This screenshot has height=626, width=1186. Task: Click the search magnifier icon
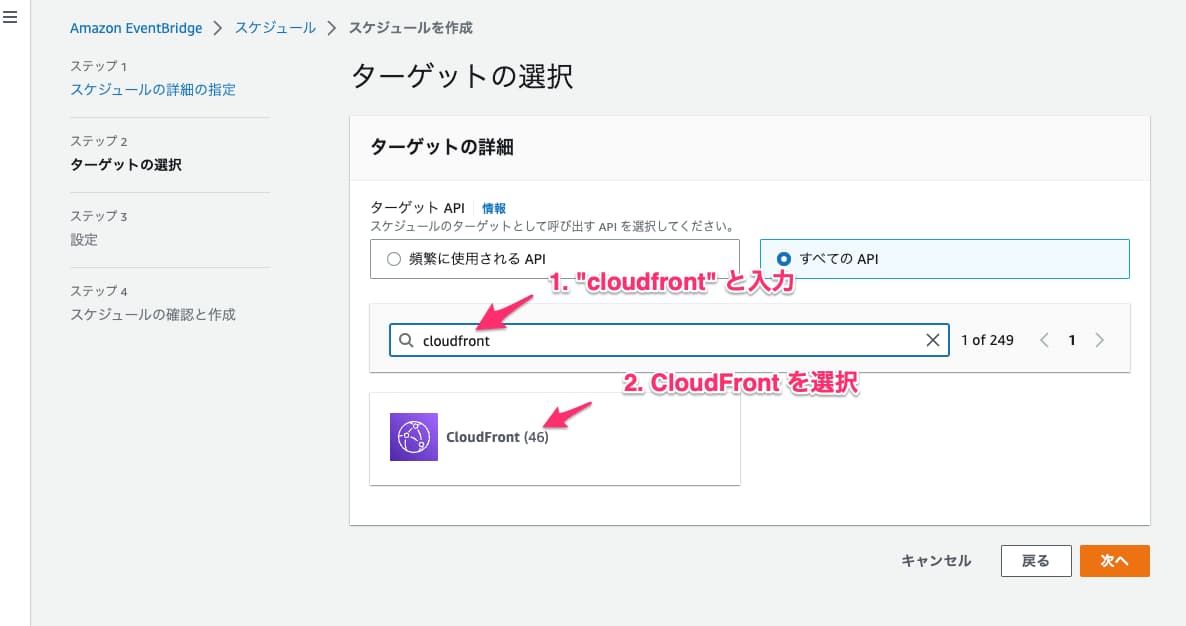[x=406, y=340]
